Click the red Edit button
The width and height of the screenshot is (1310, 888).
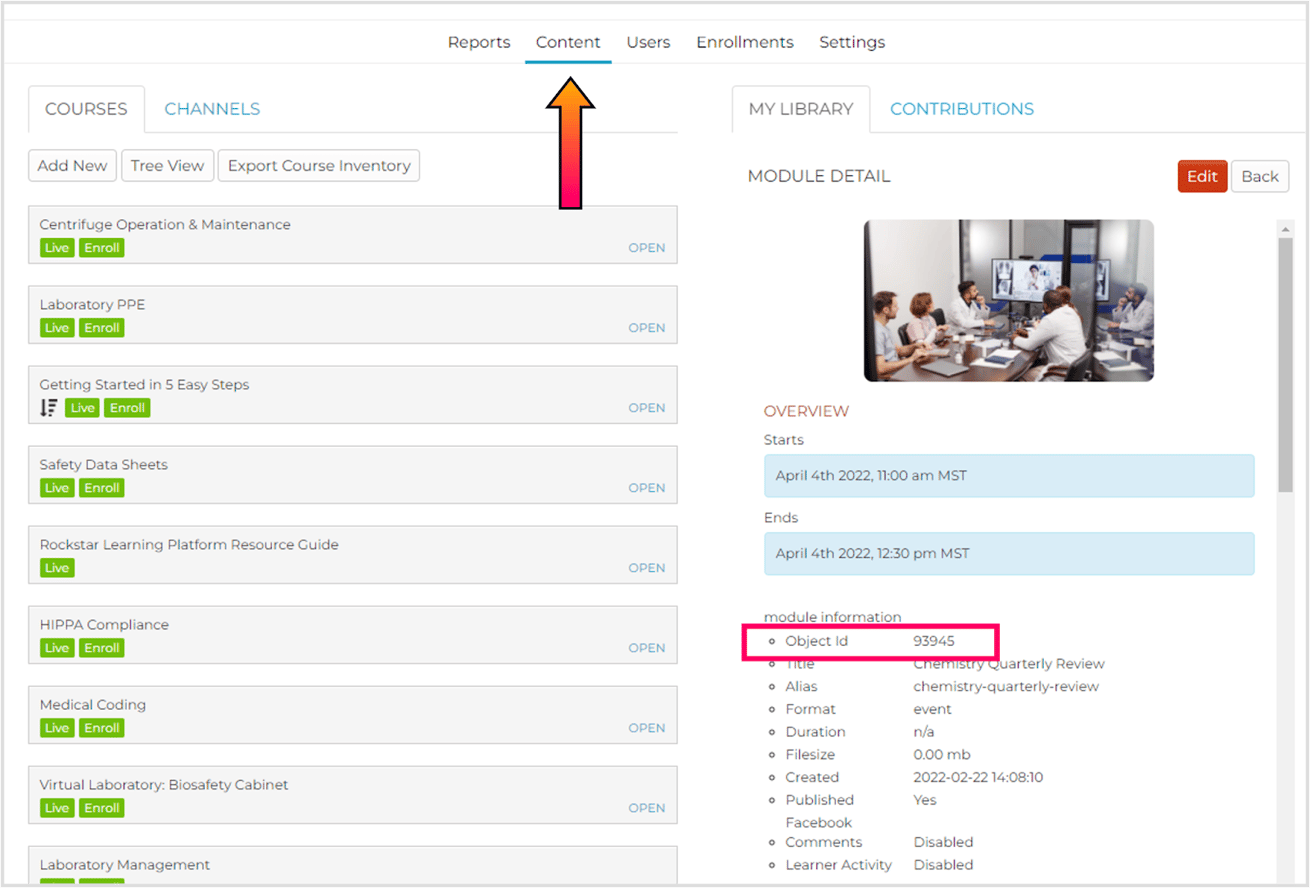[1201, 176]
